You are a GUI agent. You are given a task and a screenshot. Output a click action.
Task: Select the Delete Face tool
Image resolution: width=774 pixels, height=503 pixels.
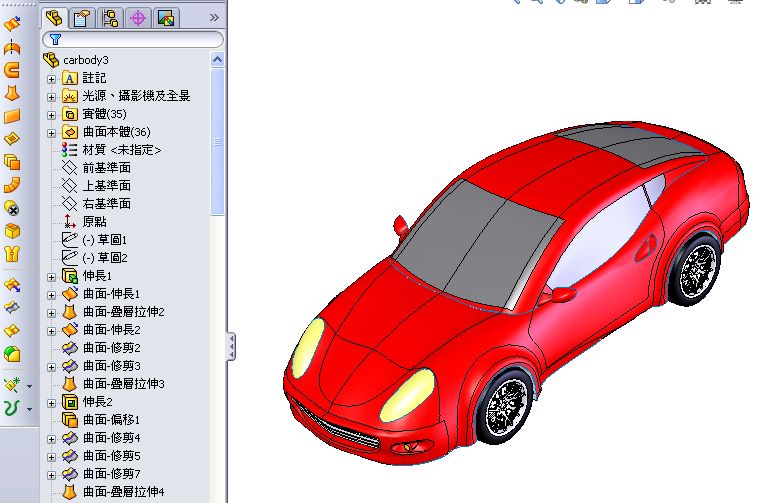click(x=12, y=208)
